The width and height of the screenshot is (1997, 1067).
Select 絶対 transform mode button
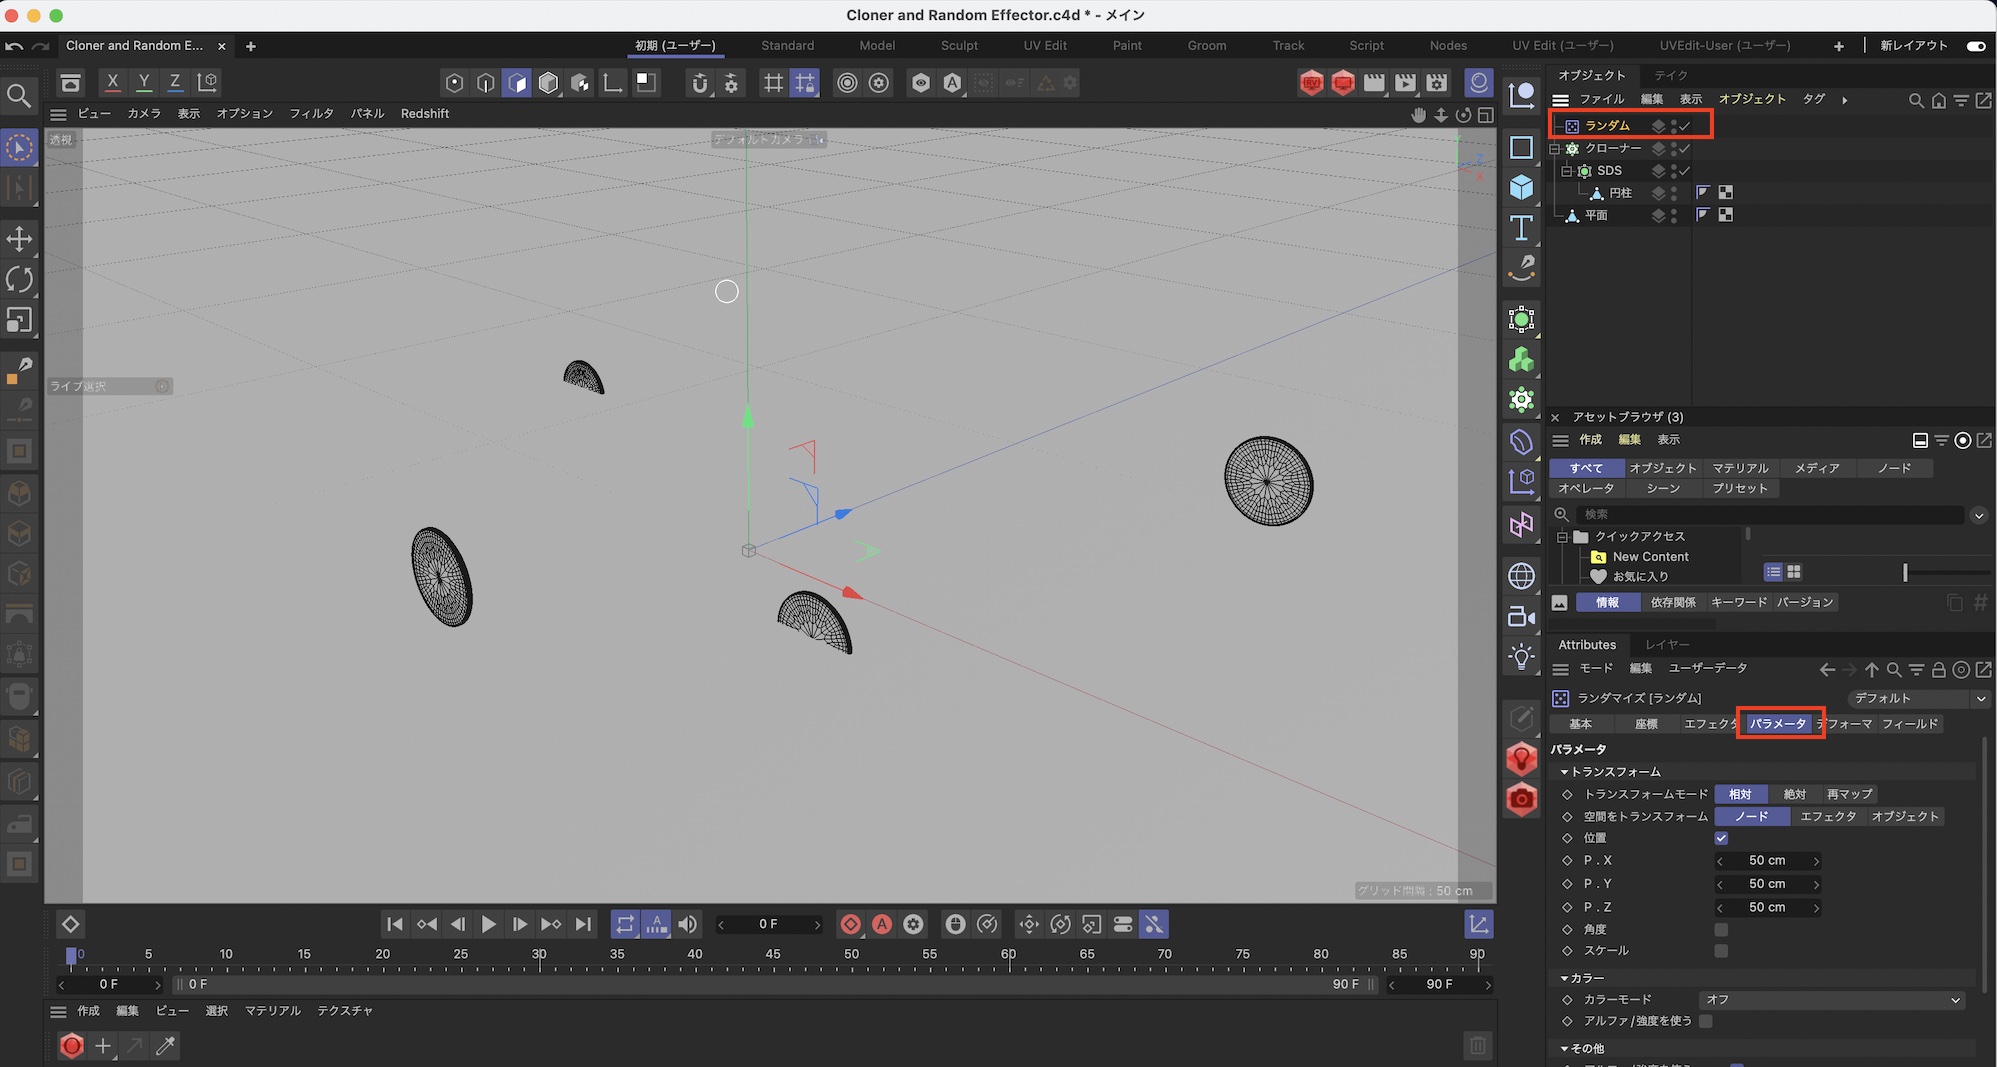[x=1794, y=794]
